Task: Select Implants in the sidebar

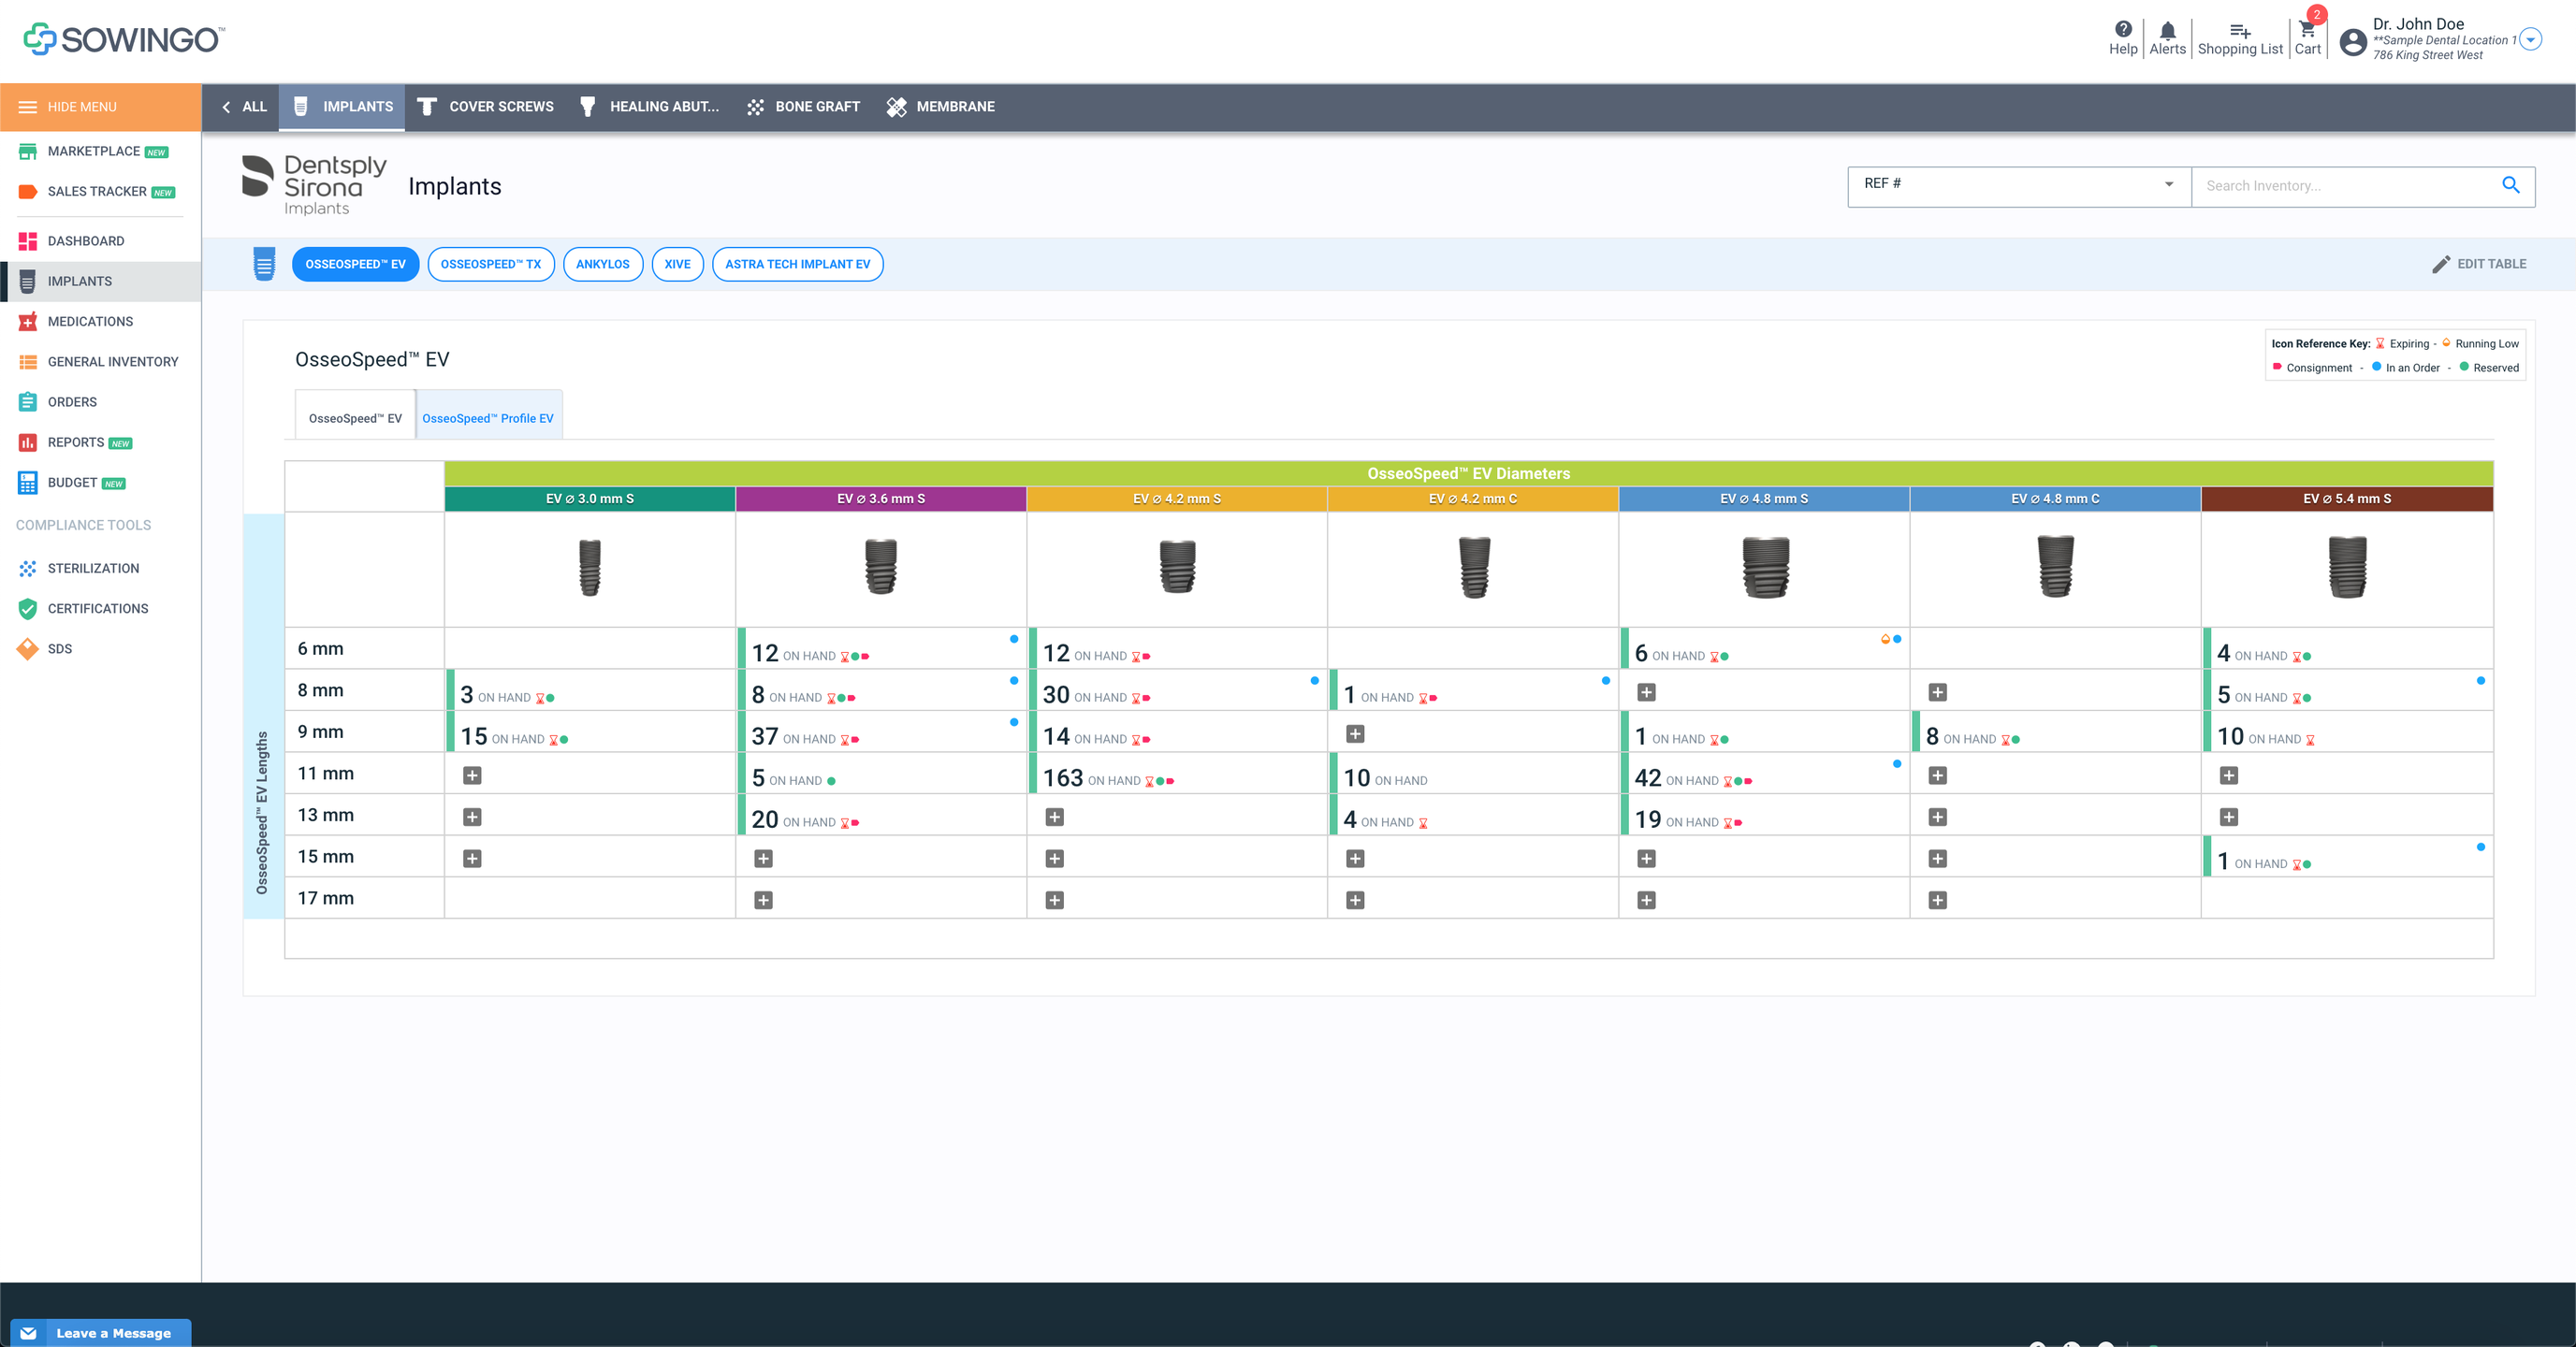Action: tap(100, 281)
